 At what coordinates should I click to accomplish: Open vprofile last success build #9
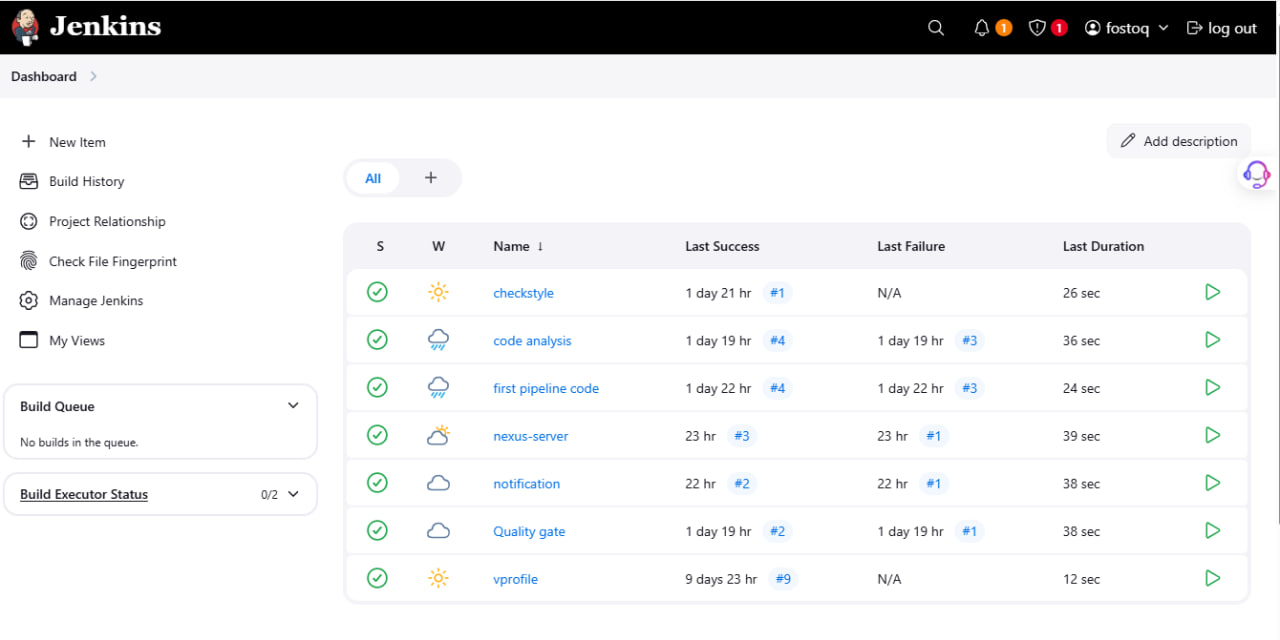point(783,579)
